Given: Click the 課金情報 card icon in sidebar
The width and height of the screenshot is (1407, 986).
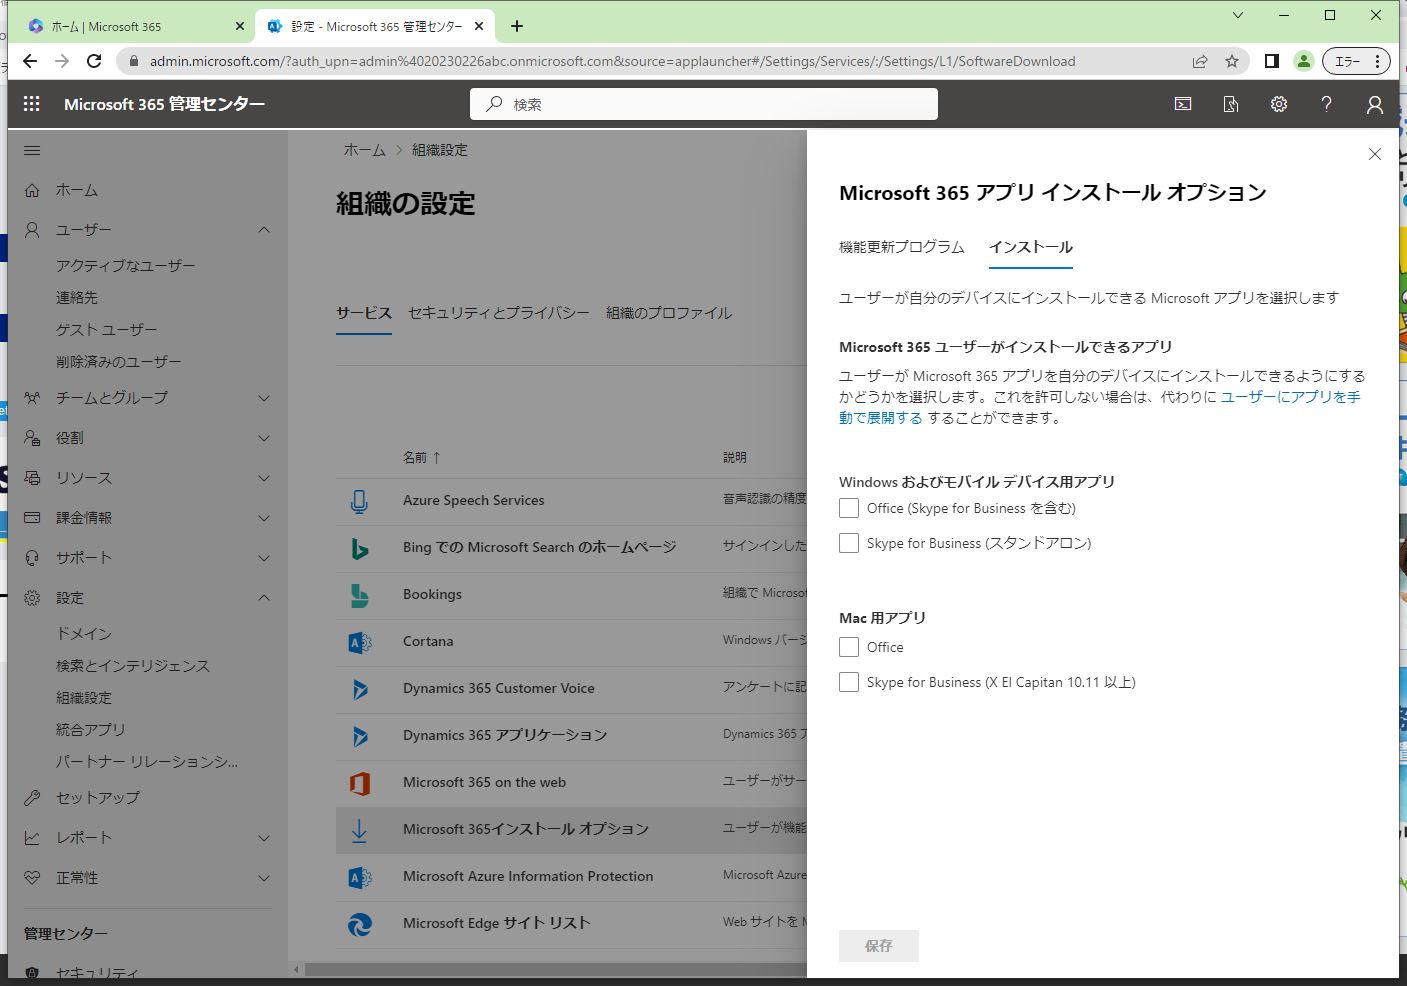Looking at the screenshot, I should pos(32,518).
